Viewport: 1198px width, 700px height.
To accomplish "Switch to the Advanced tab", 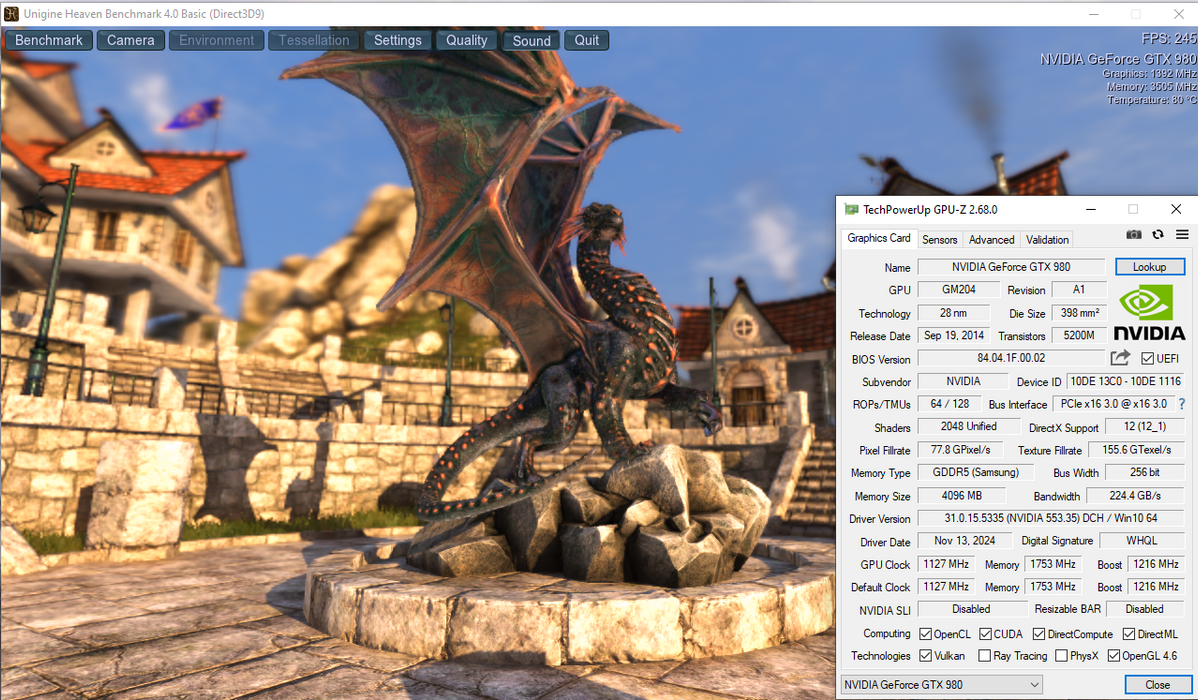I will [991, 240].
